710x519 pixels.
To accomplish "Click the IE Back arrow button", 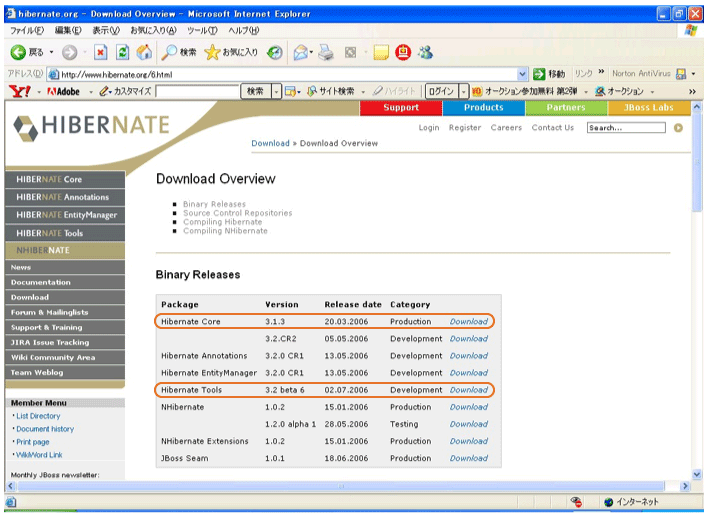I will pos(18,53).
